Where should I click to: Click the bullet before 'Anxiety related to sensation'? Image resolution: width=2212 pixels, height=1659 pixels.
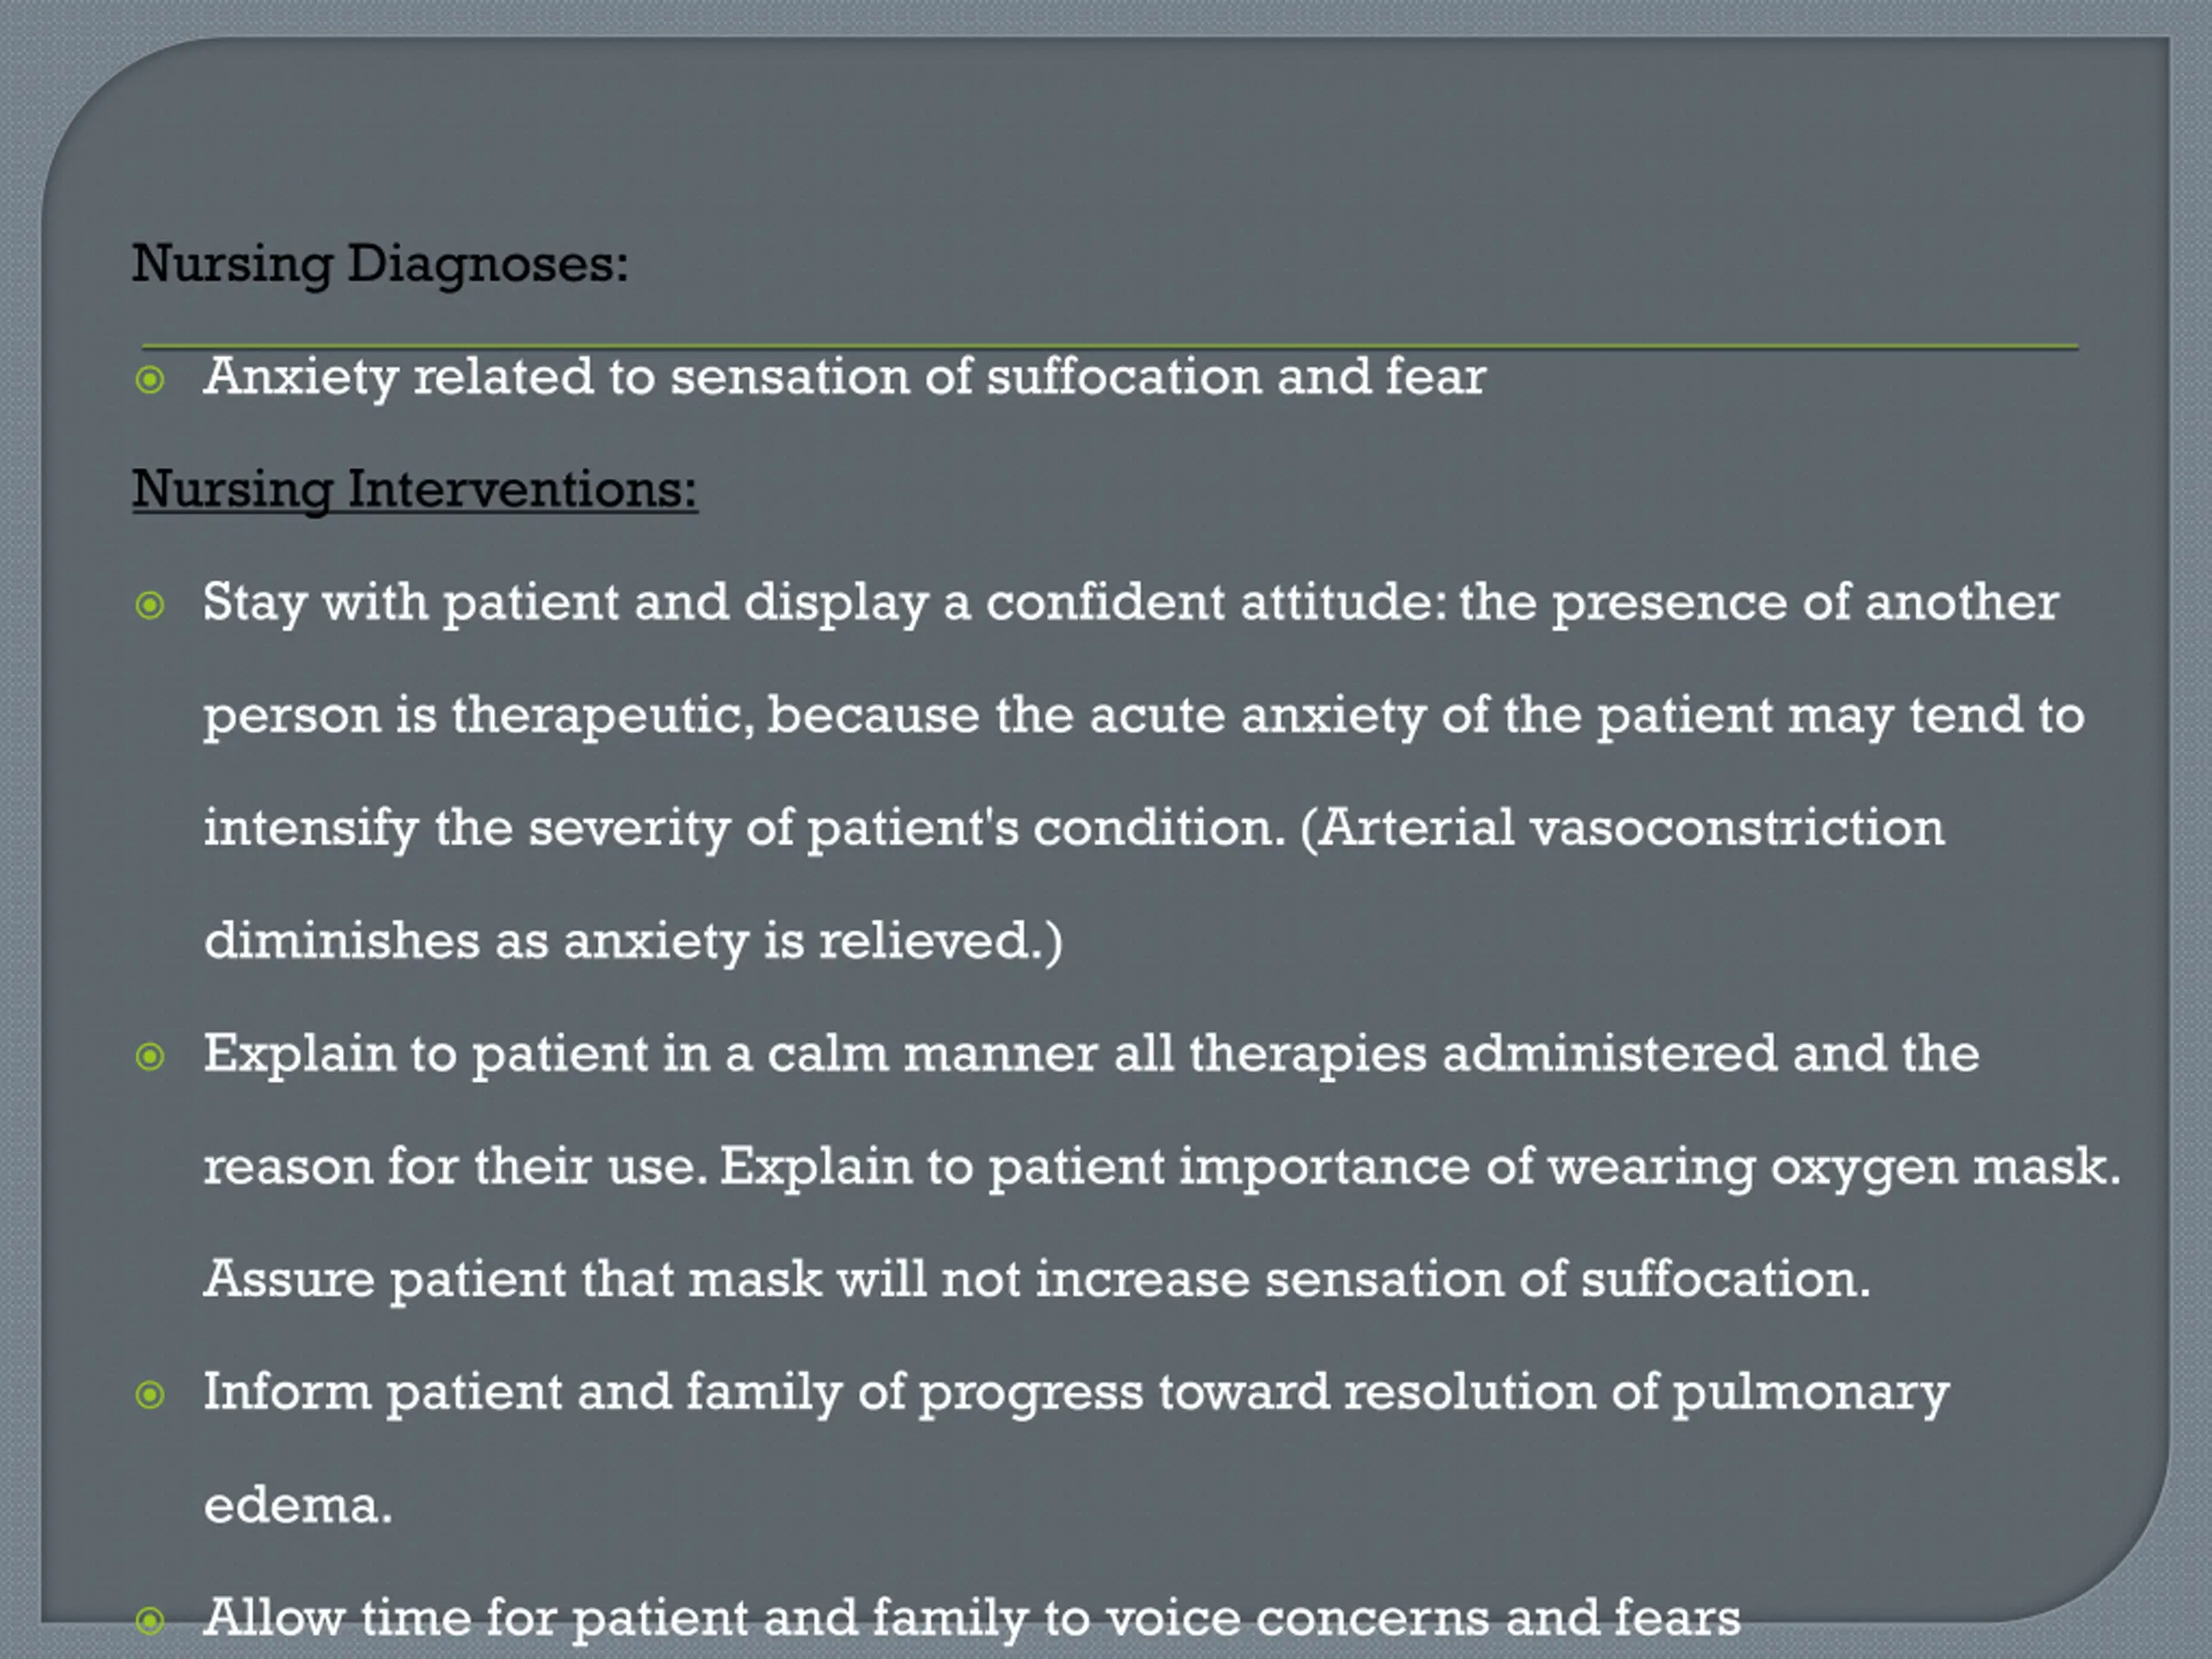tap(150, 380)
